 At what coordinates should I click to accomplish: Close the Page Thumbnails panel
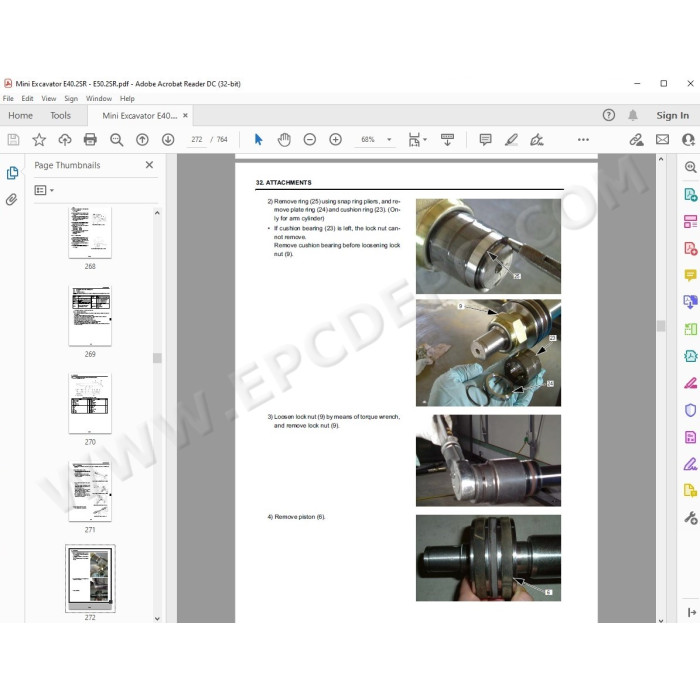[149, 165]
